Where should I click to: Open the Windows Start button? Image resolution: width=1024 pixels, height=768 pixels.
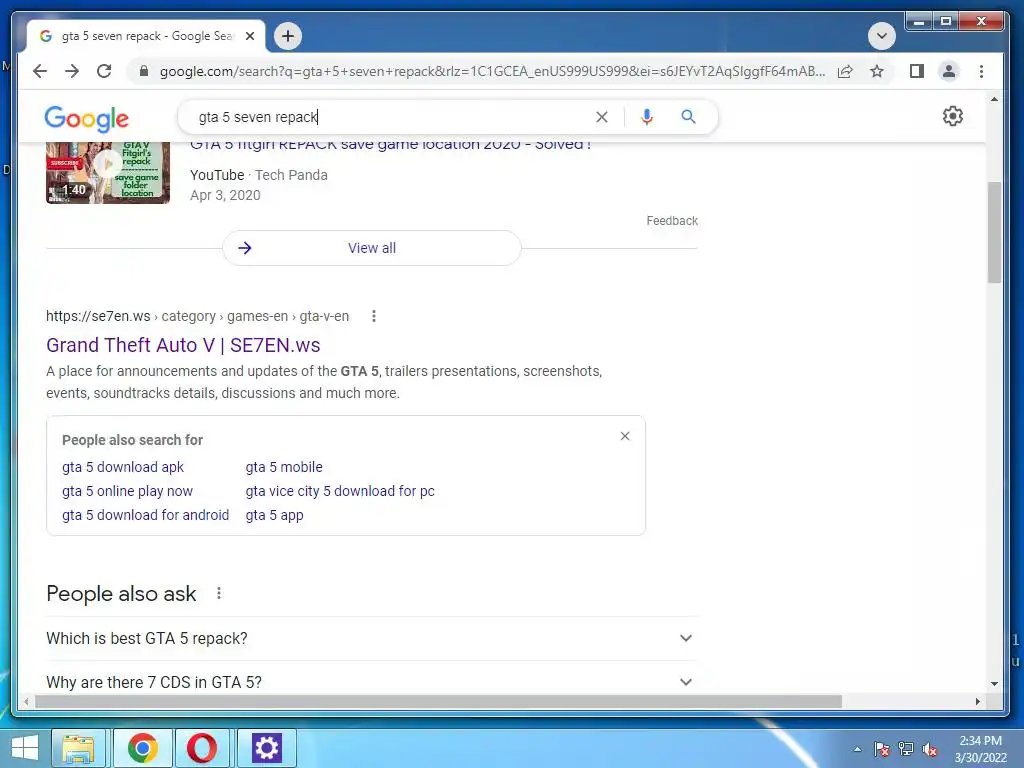(24, 748)
